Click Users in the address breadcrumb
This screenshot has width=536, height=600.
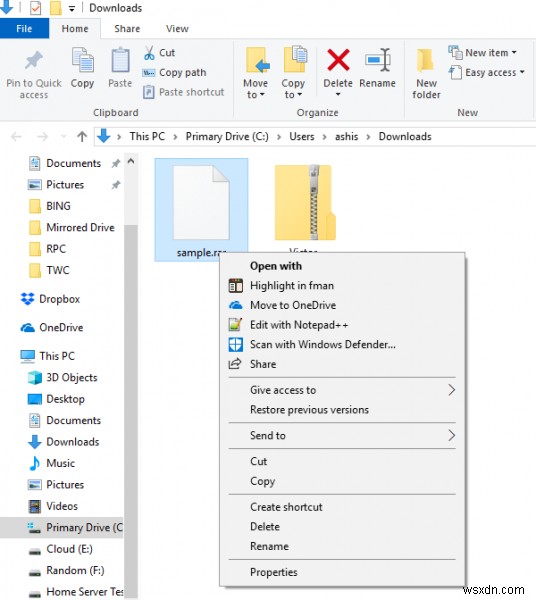point(301,137)
